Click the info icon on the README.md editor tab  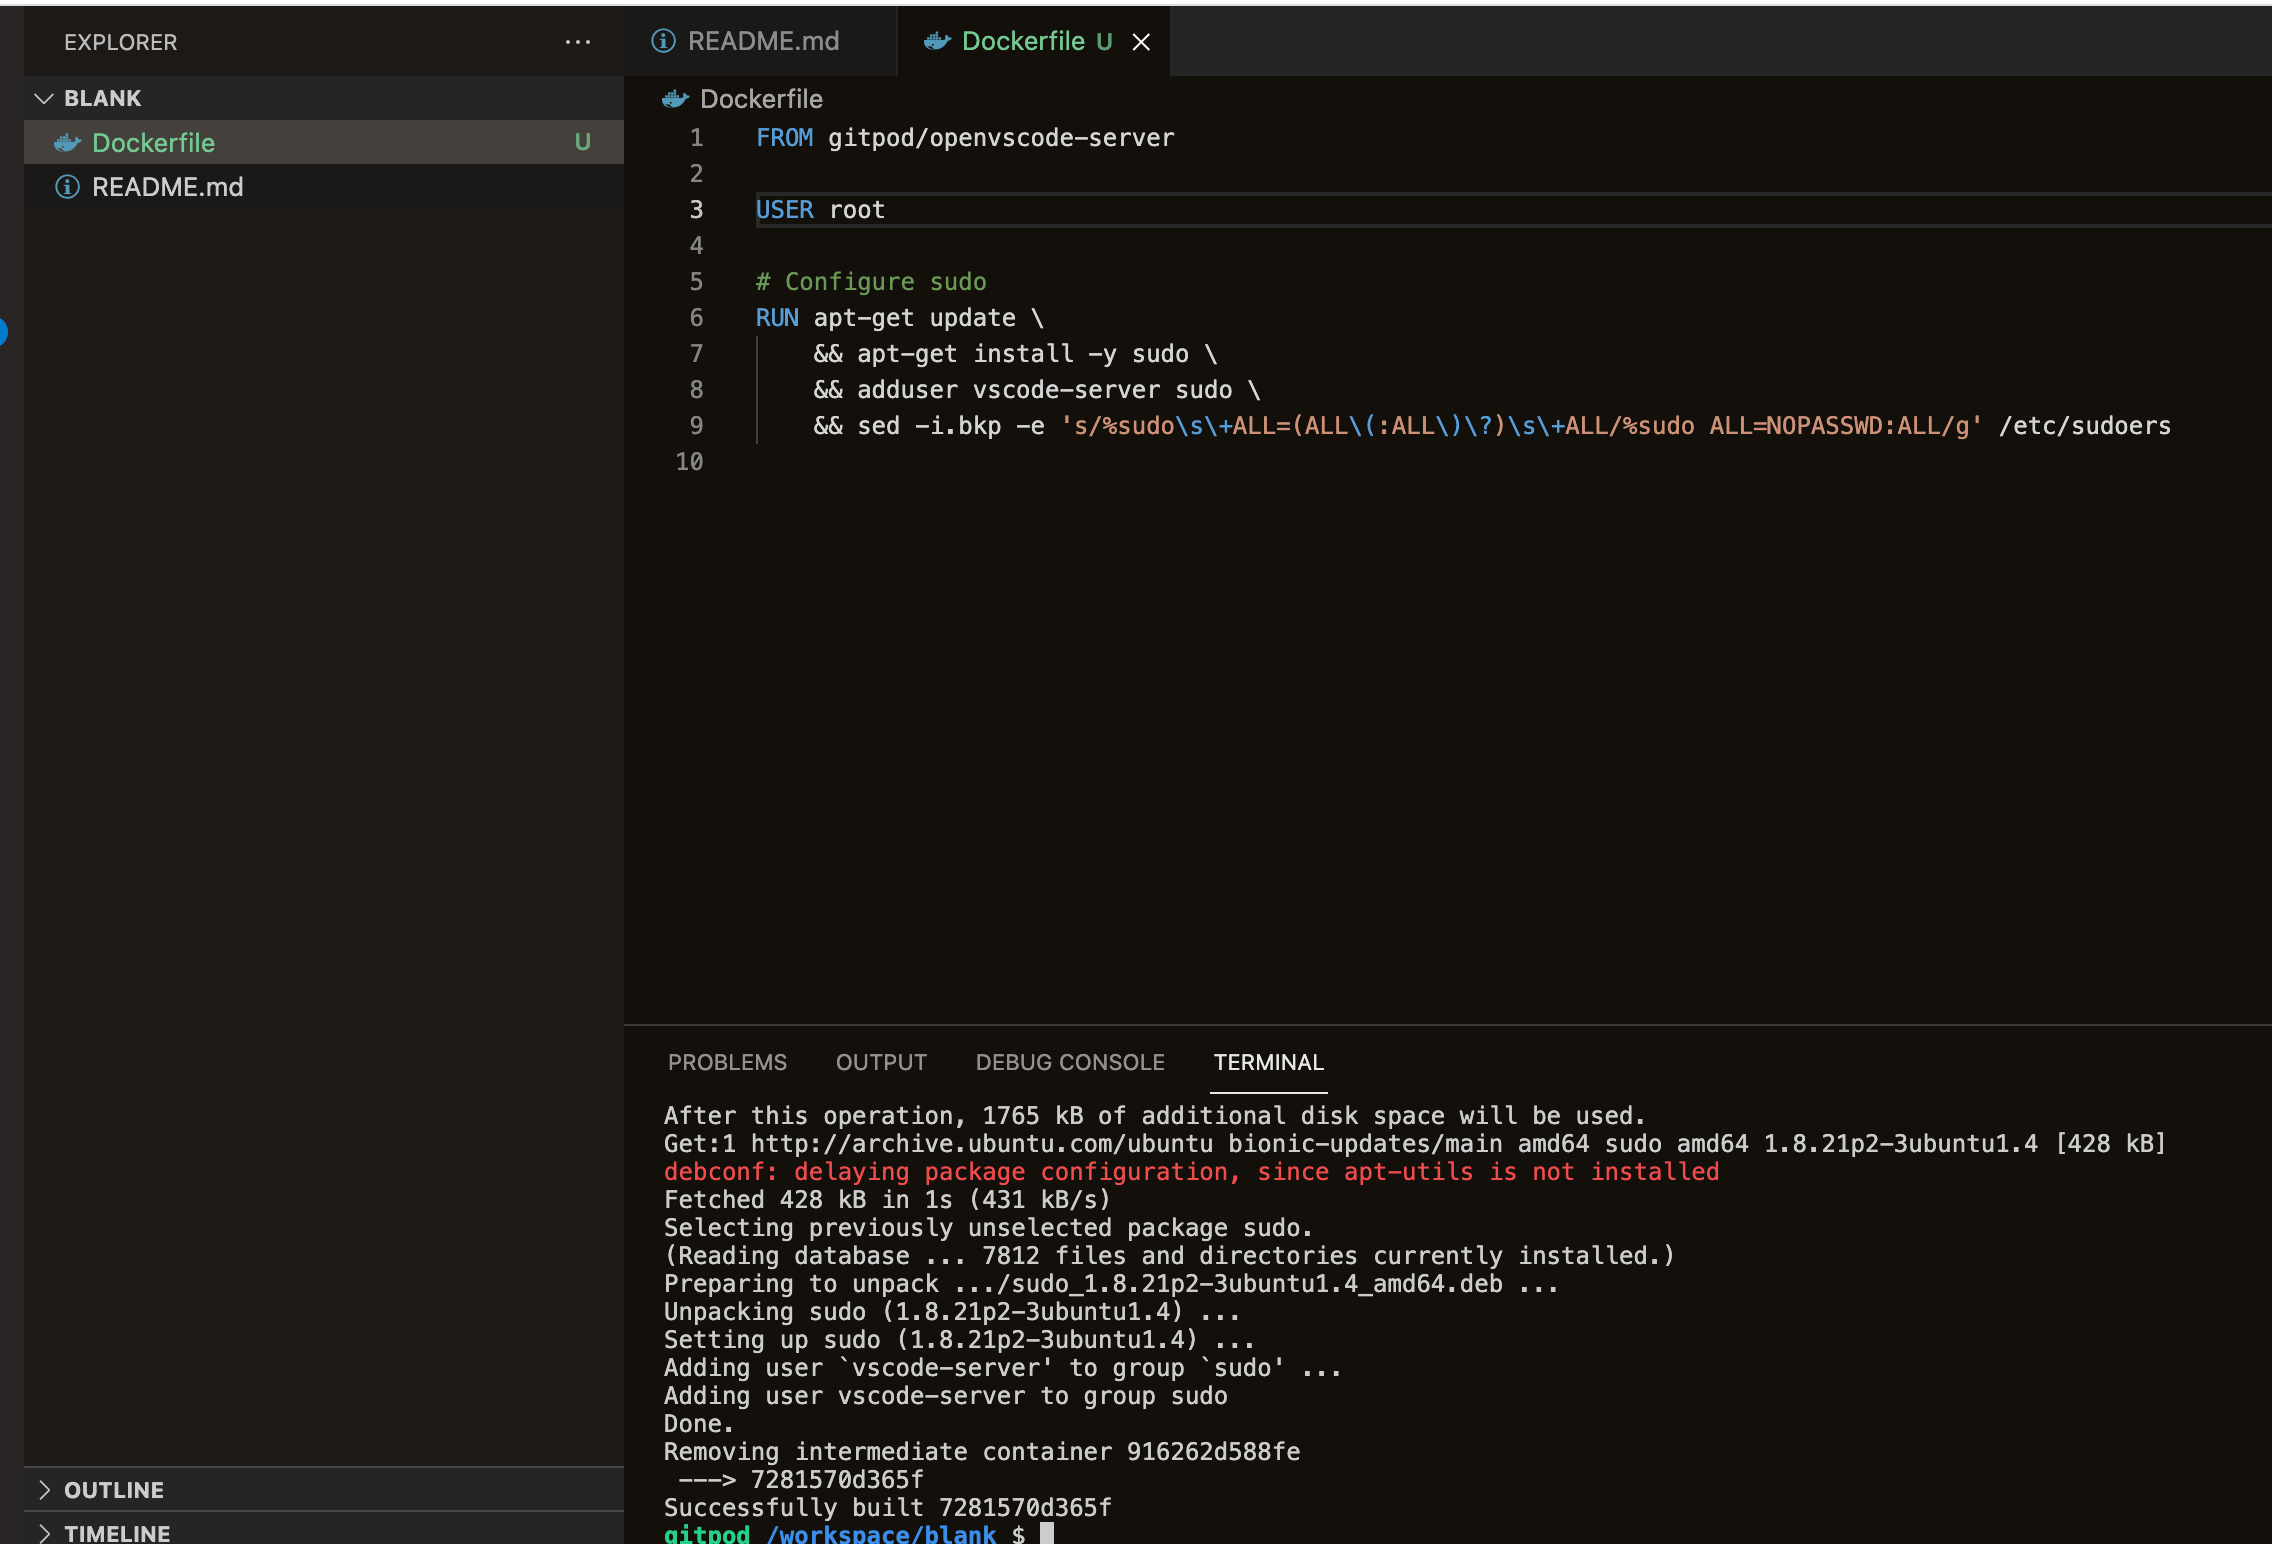click(x=661, y=41)
